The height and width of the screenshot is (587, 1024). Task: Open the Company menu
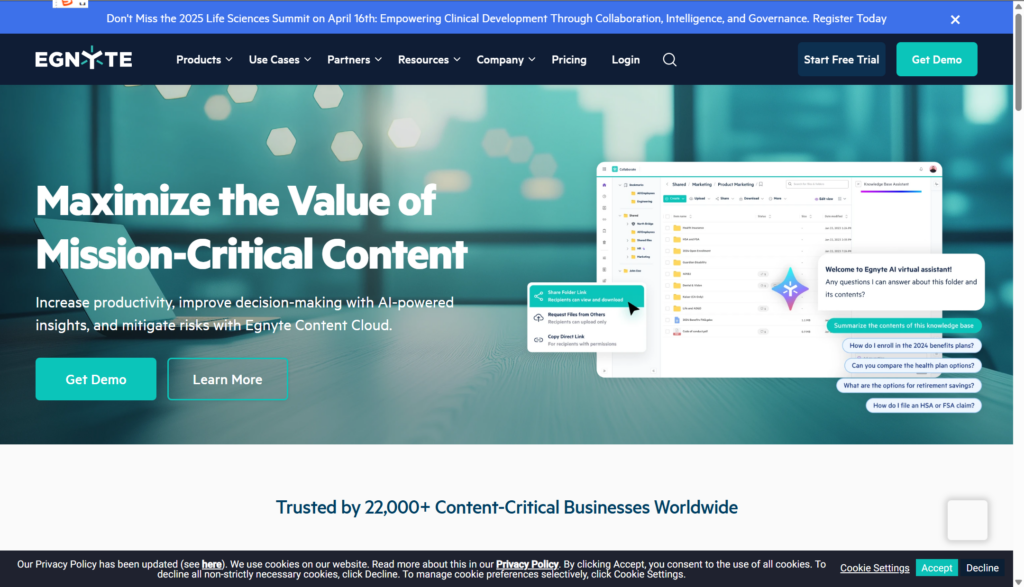point(505,60)
